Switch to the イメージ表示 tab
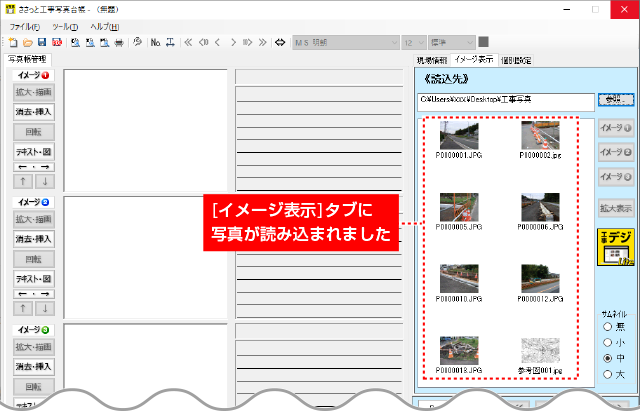Screen dimensions: 640x414 (473, 60)
